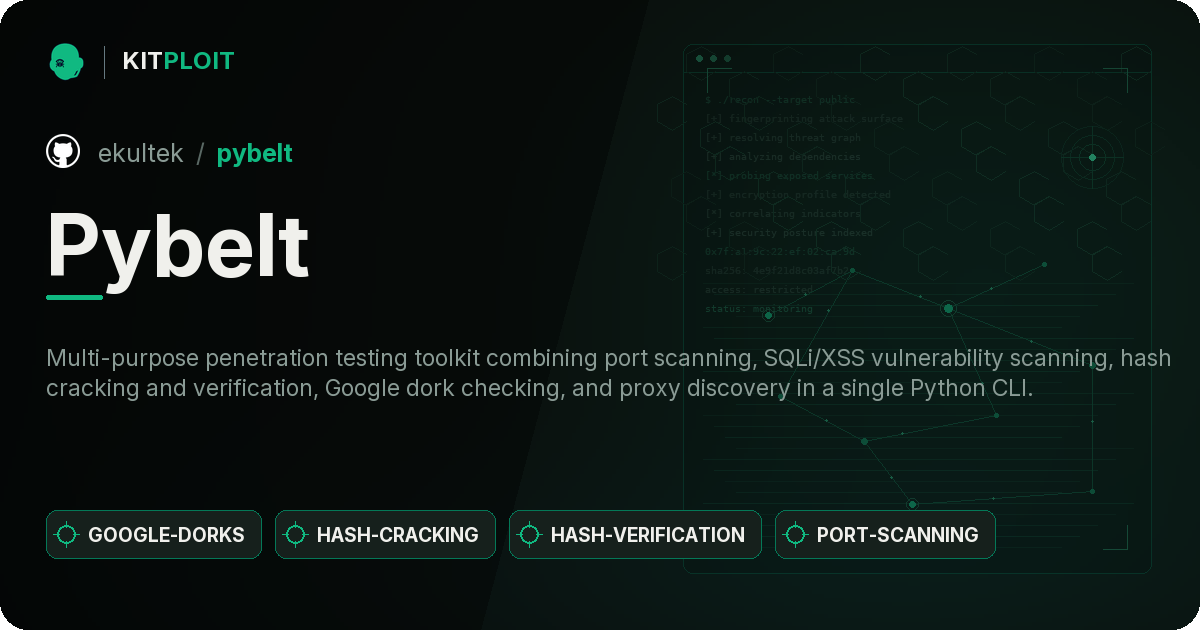Click the 'security posture indexed' terminal line
The width and height of the screenshot is (1200, 630).
(789, 233)
